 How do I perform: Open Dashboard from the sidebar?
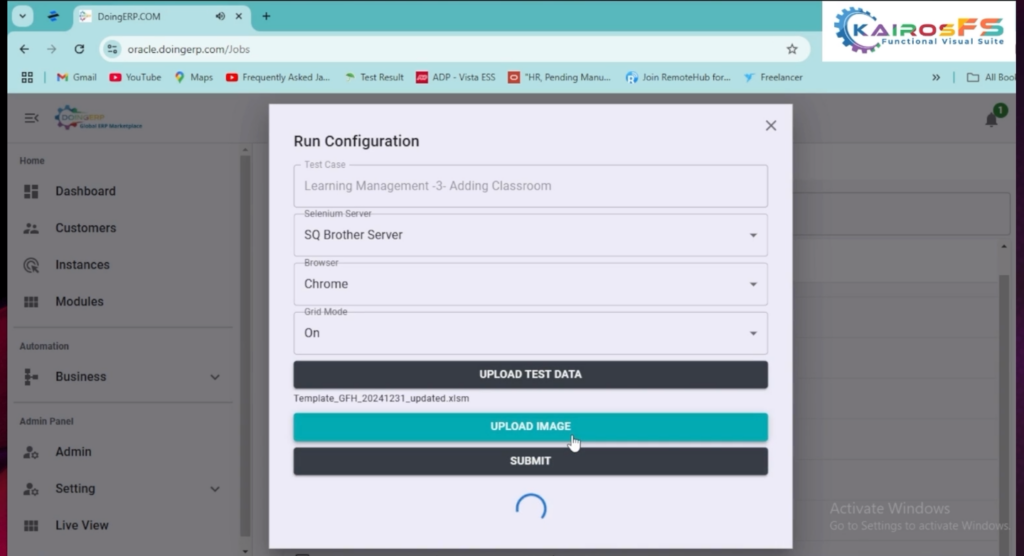85,191
